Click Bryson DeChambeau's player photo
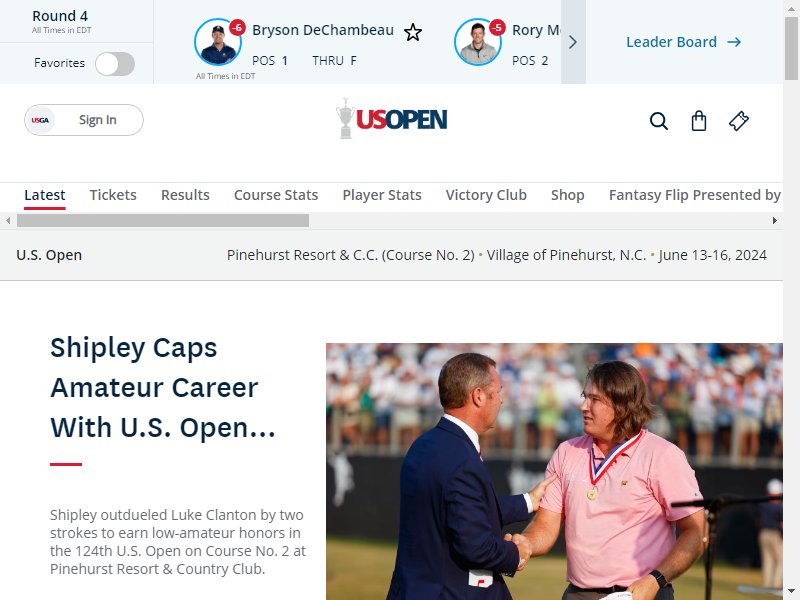The width and height of the screenshot is (800, 600). click(x=218, y=42)
